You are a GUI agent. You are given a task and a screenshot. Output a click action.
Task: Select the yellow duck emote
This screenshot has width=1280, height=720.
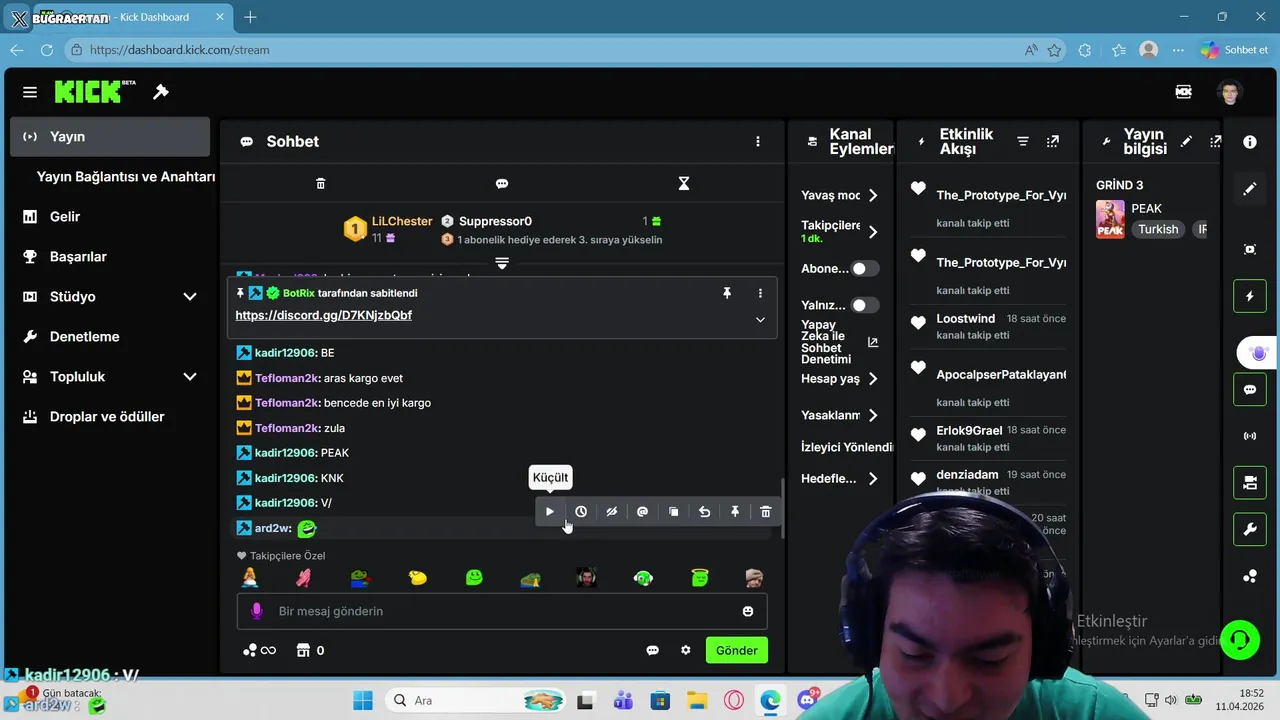point(418,578)
